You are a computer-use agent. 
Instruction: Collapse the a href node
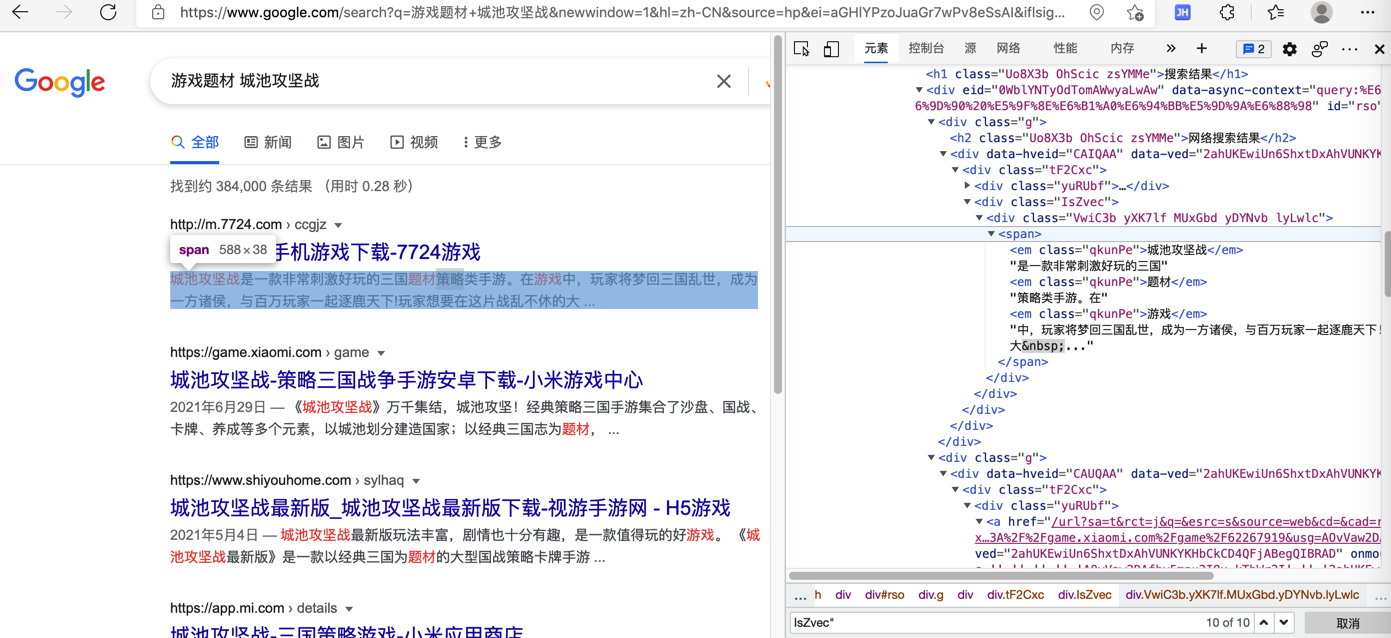[979, 522]
